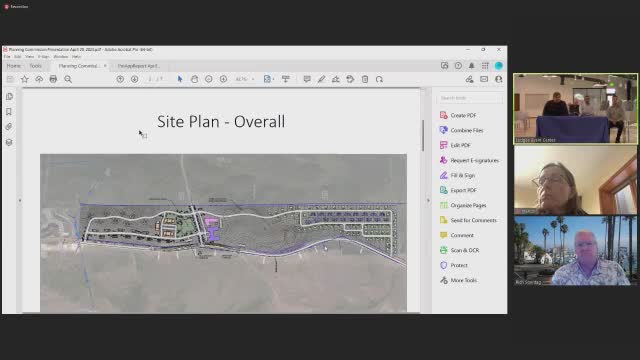Click the zoom in plus icon

pos(223,79)
